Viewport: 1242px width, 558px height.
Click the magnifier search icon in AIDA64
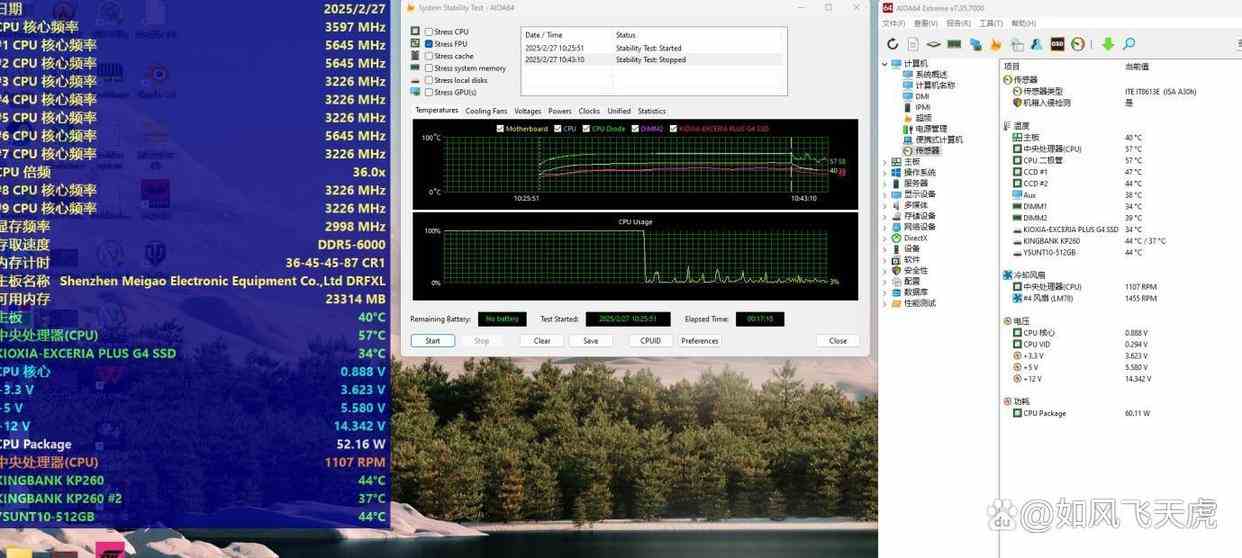click(x=1129, y=44)
